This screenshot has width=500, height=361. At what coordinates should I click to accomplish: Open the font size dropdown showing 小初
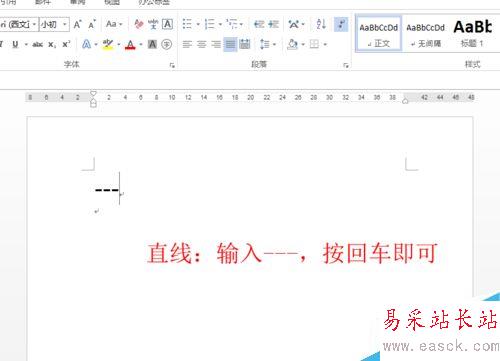pos(65,24)
